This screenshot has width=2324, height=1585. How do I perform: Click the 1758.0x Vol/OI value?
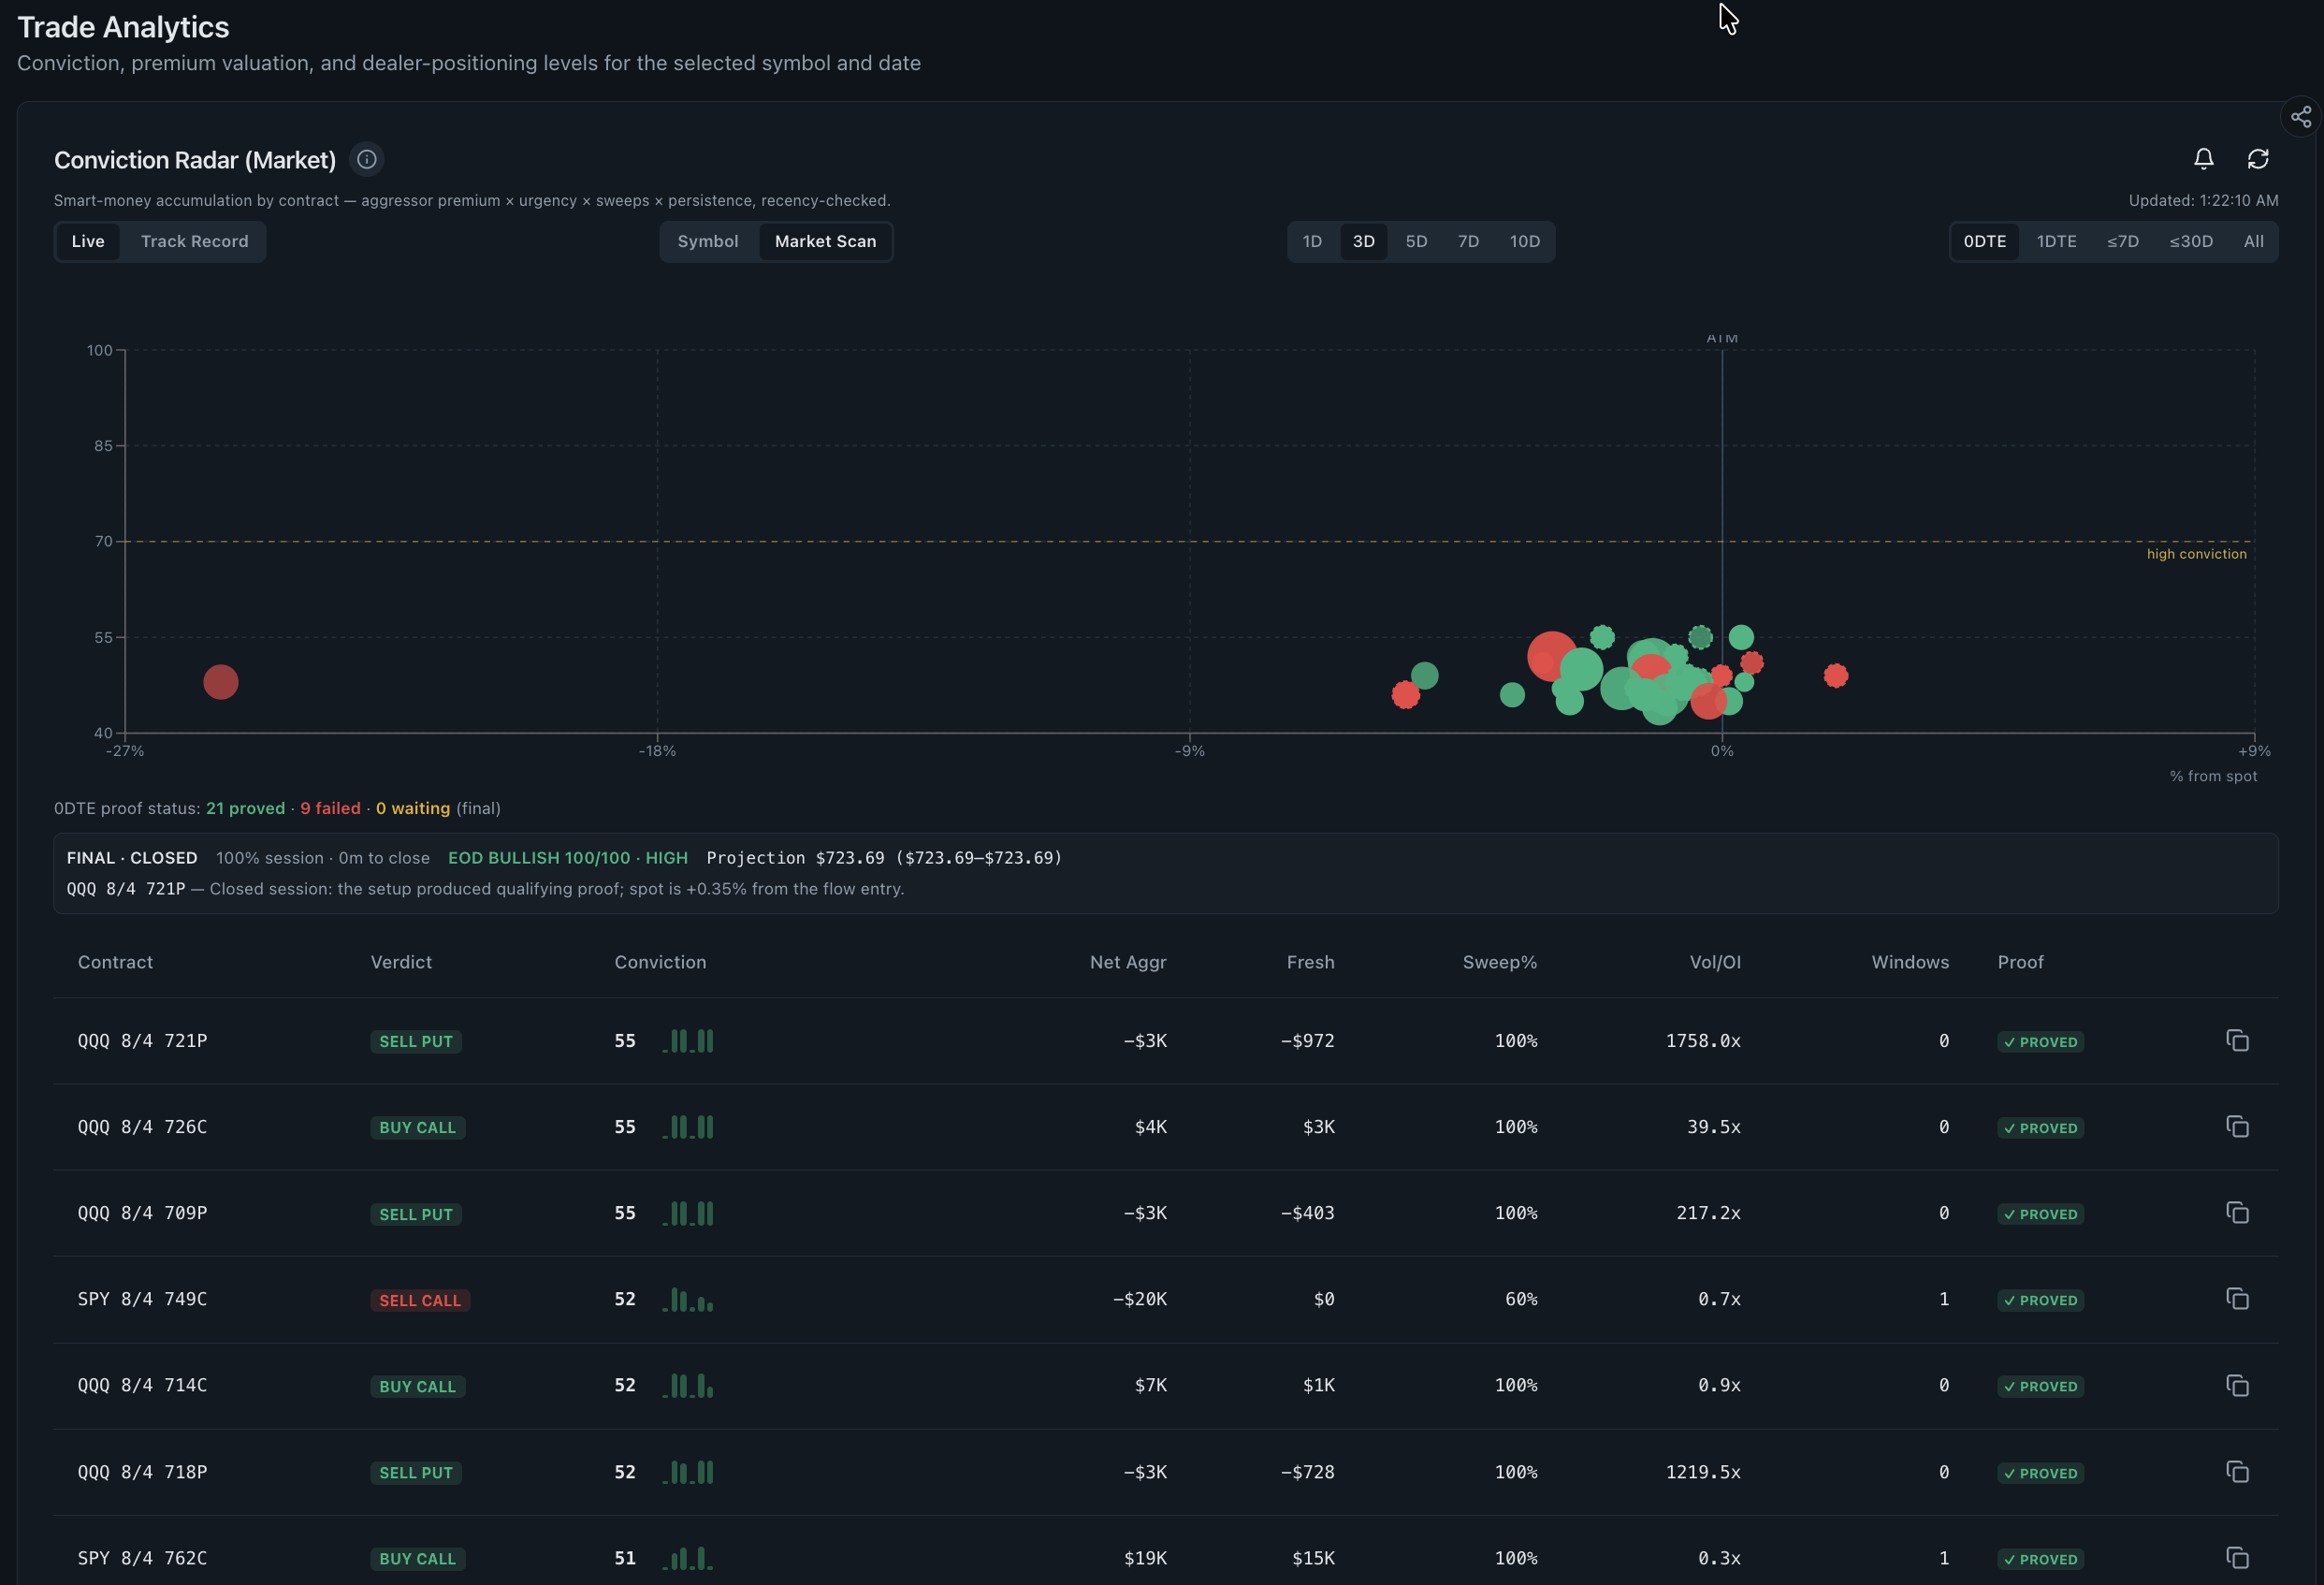(1703, 1041)
